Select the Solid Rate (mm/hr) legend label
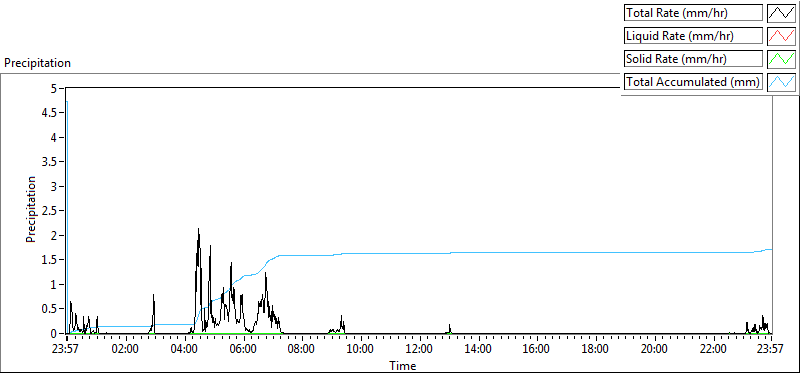The width and height of the screenshot is (800, 373). (x=694, y=59)
